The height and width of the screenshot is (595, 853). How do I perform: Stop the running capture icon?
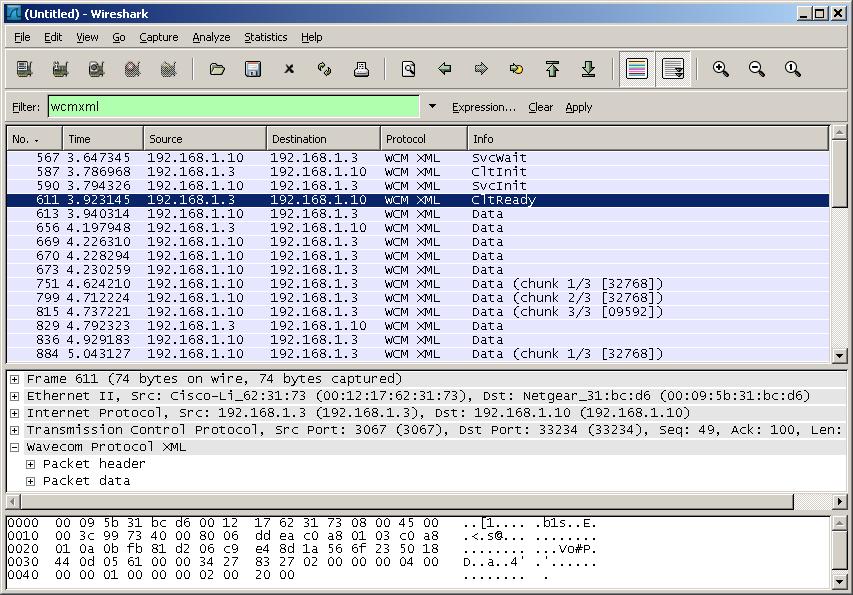point(132,69)
